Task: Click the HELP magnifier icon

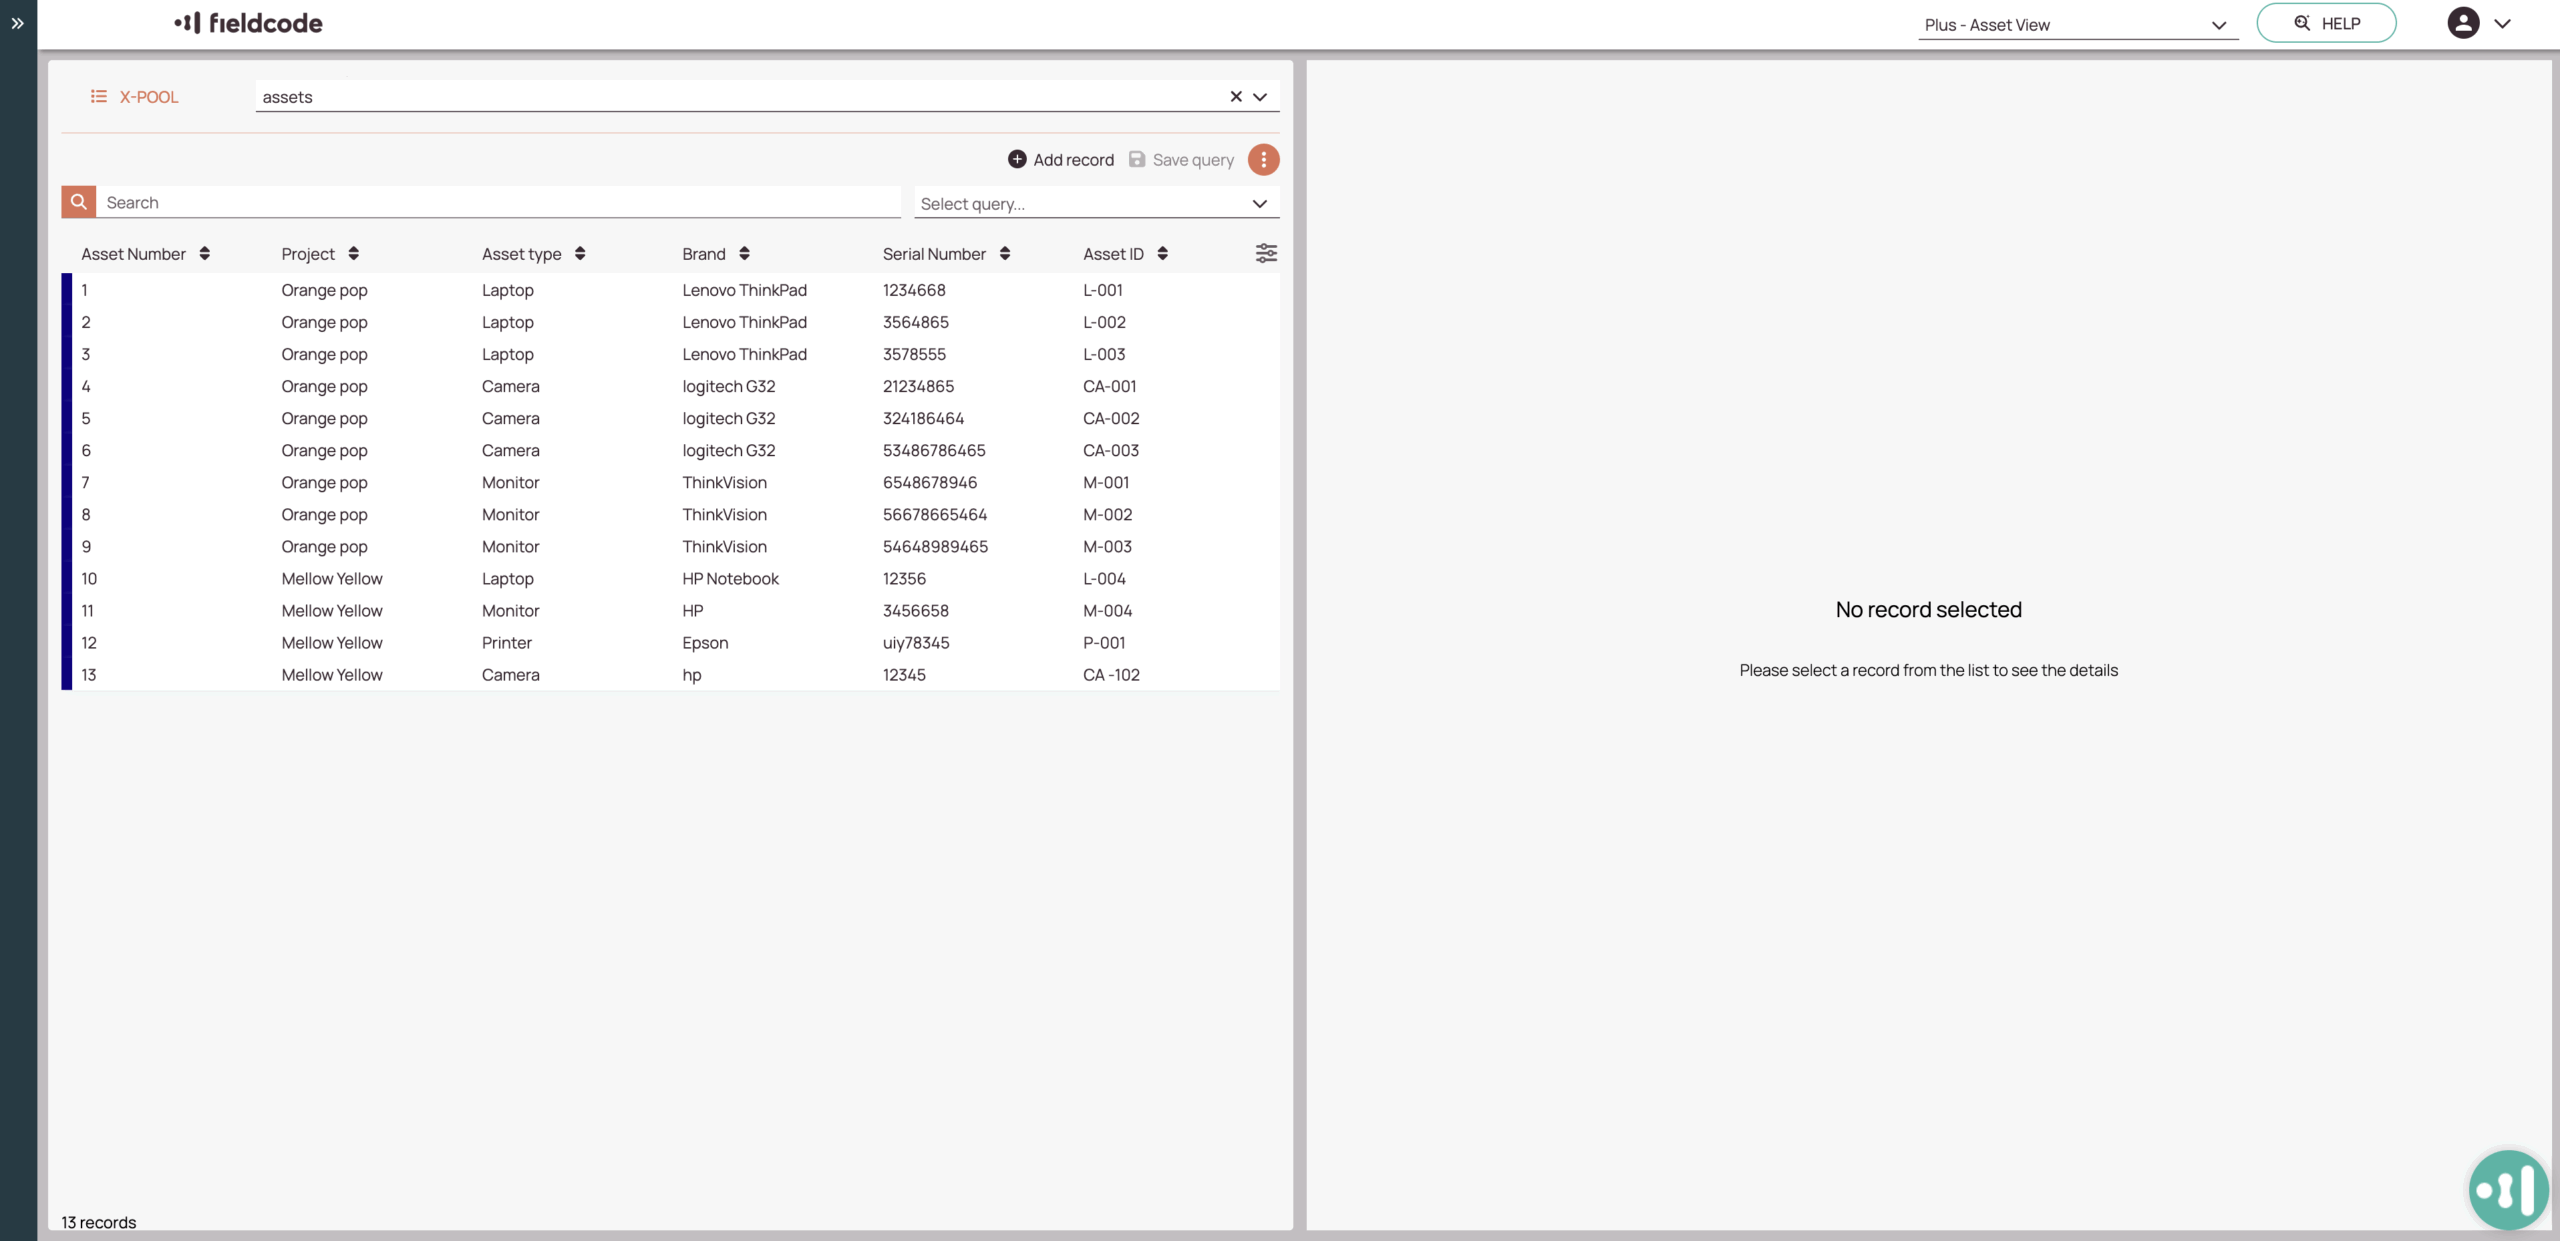Action: pyautogui.click(x=2302, y=23)
